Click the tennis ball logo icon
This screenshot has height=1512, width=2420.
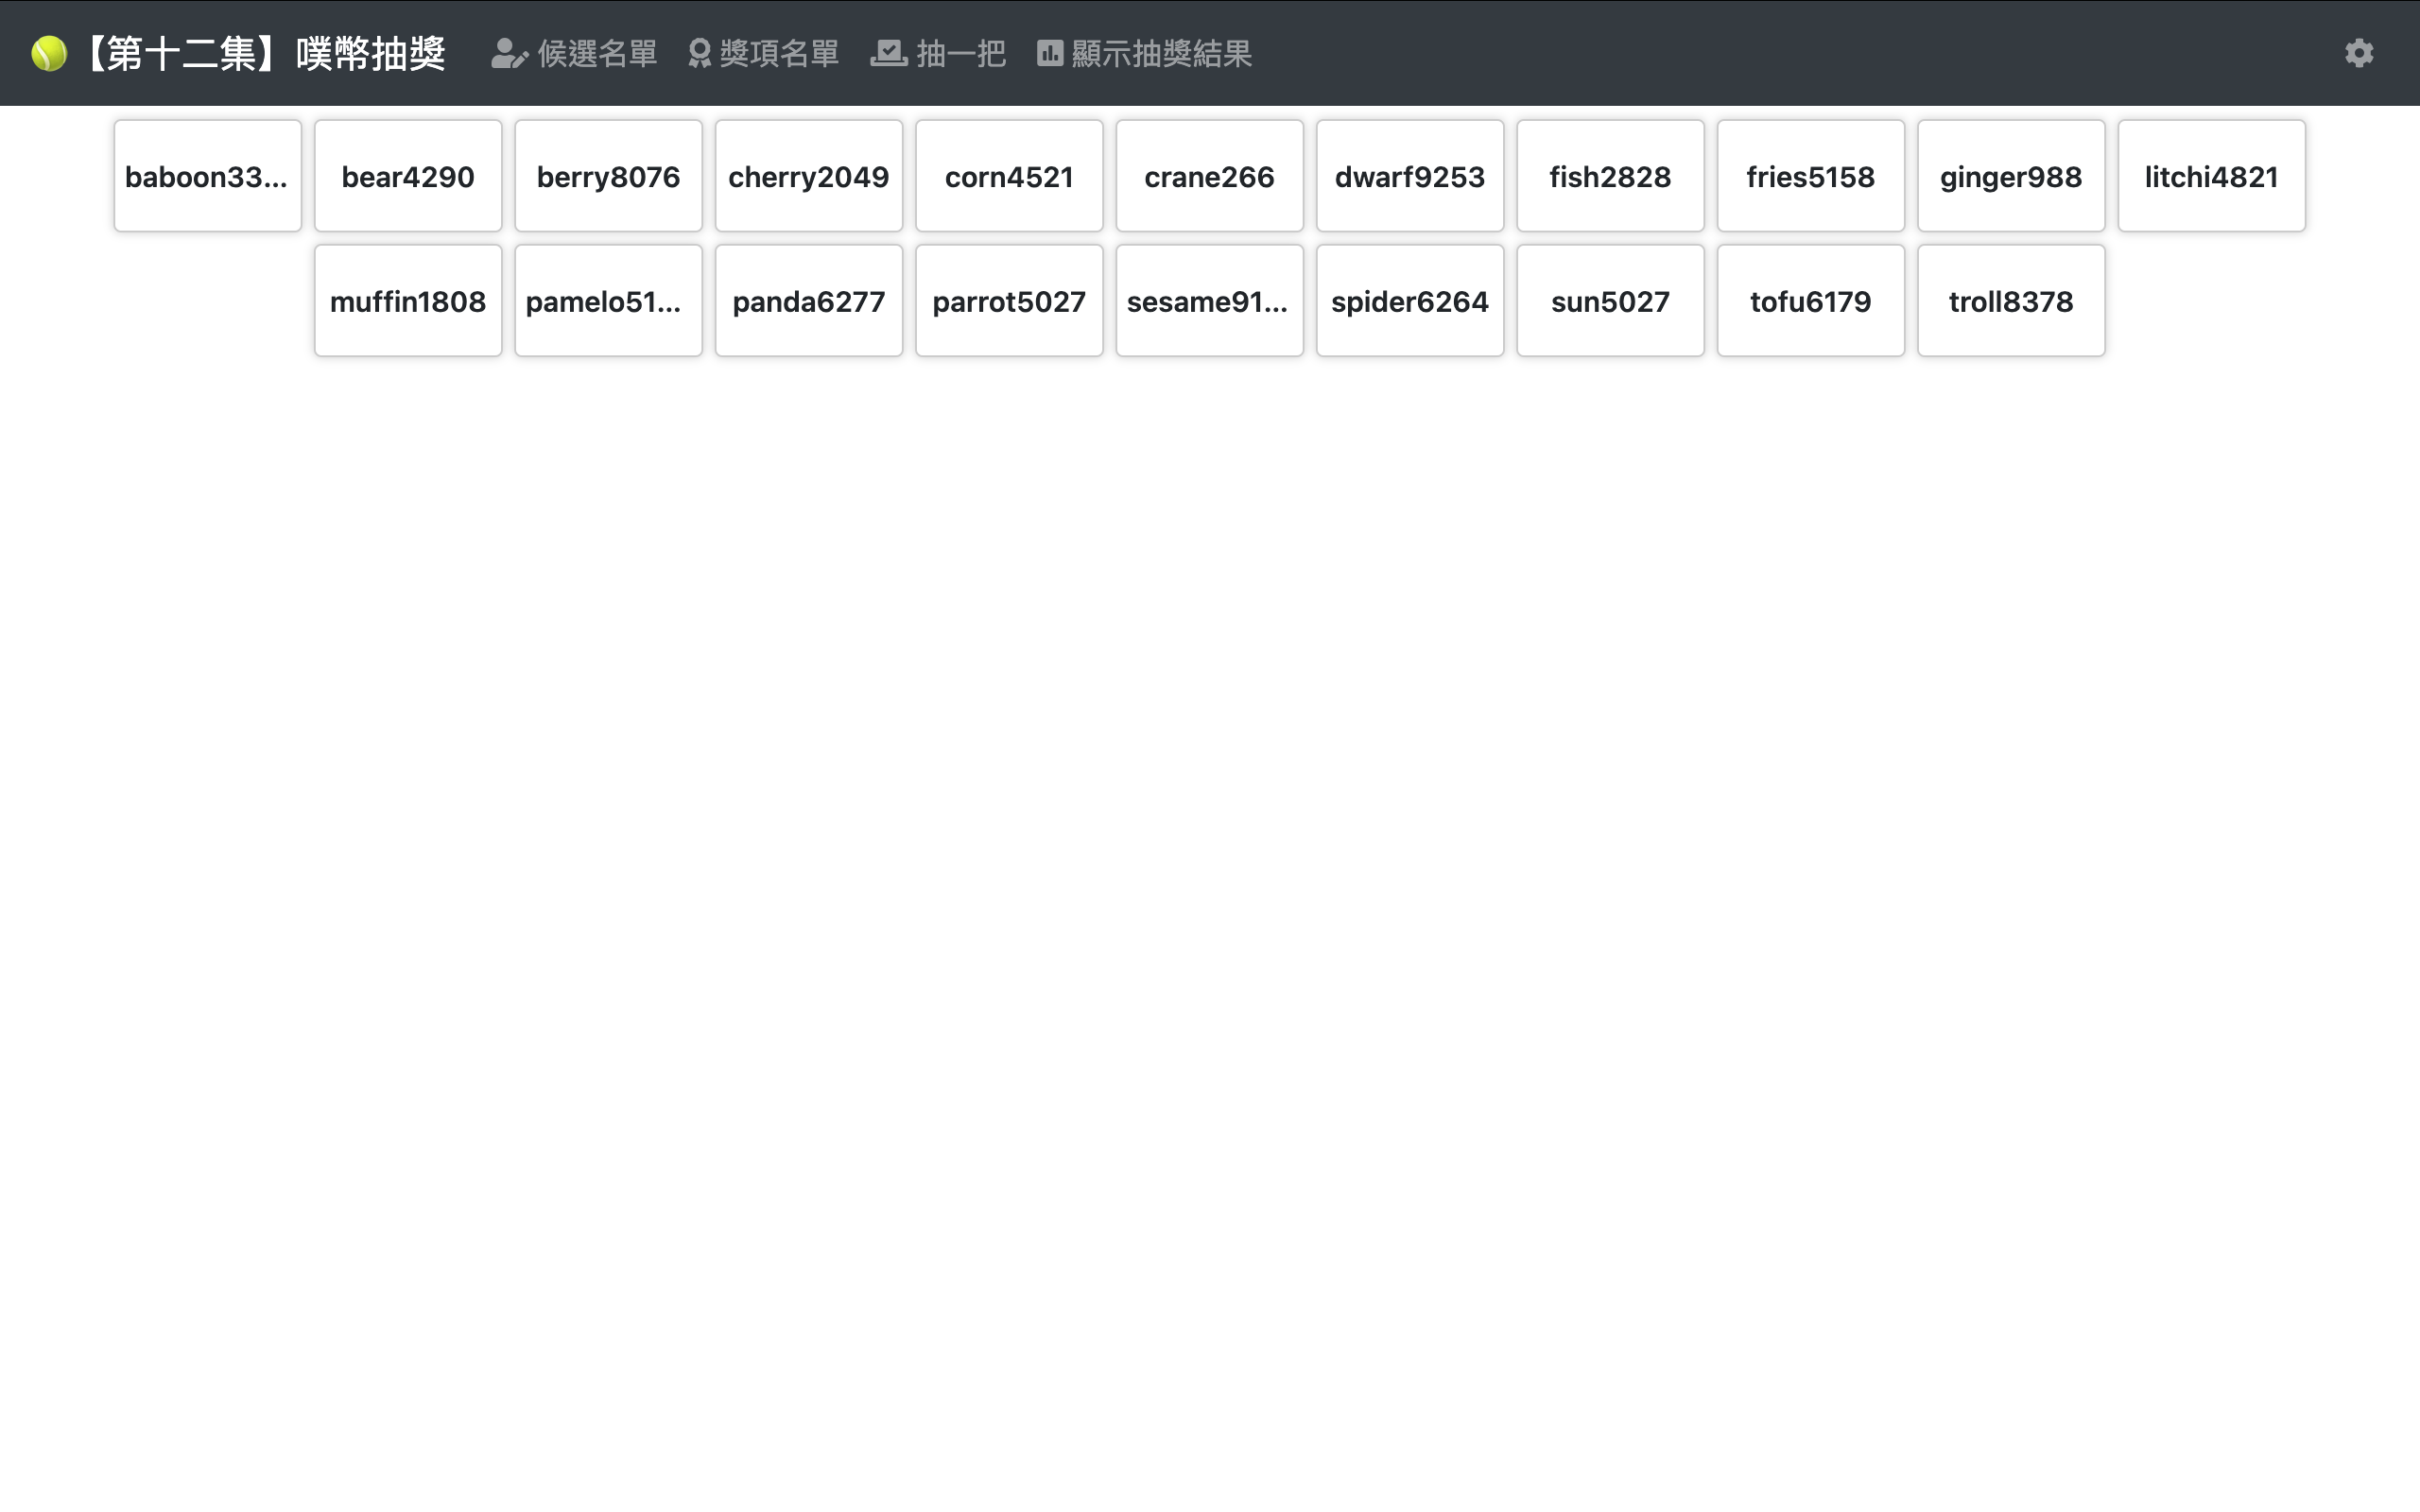tap(49, 53)
